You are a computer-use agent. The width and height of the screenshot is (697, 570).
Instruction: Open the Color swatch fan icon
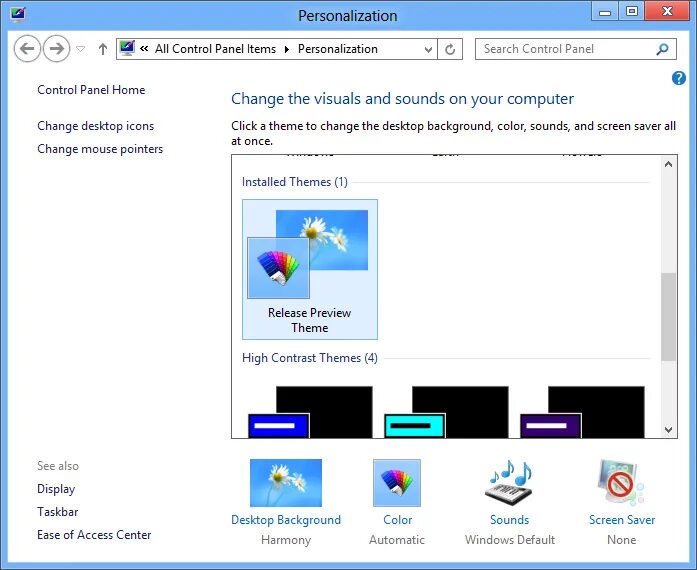pyautogui.click(x=397, y=483)
